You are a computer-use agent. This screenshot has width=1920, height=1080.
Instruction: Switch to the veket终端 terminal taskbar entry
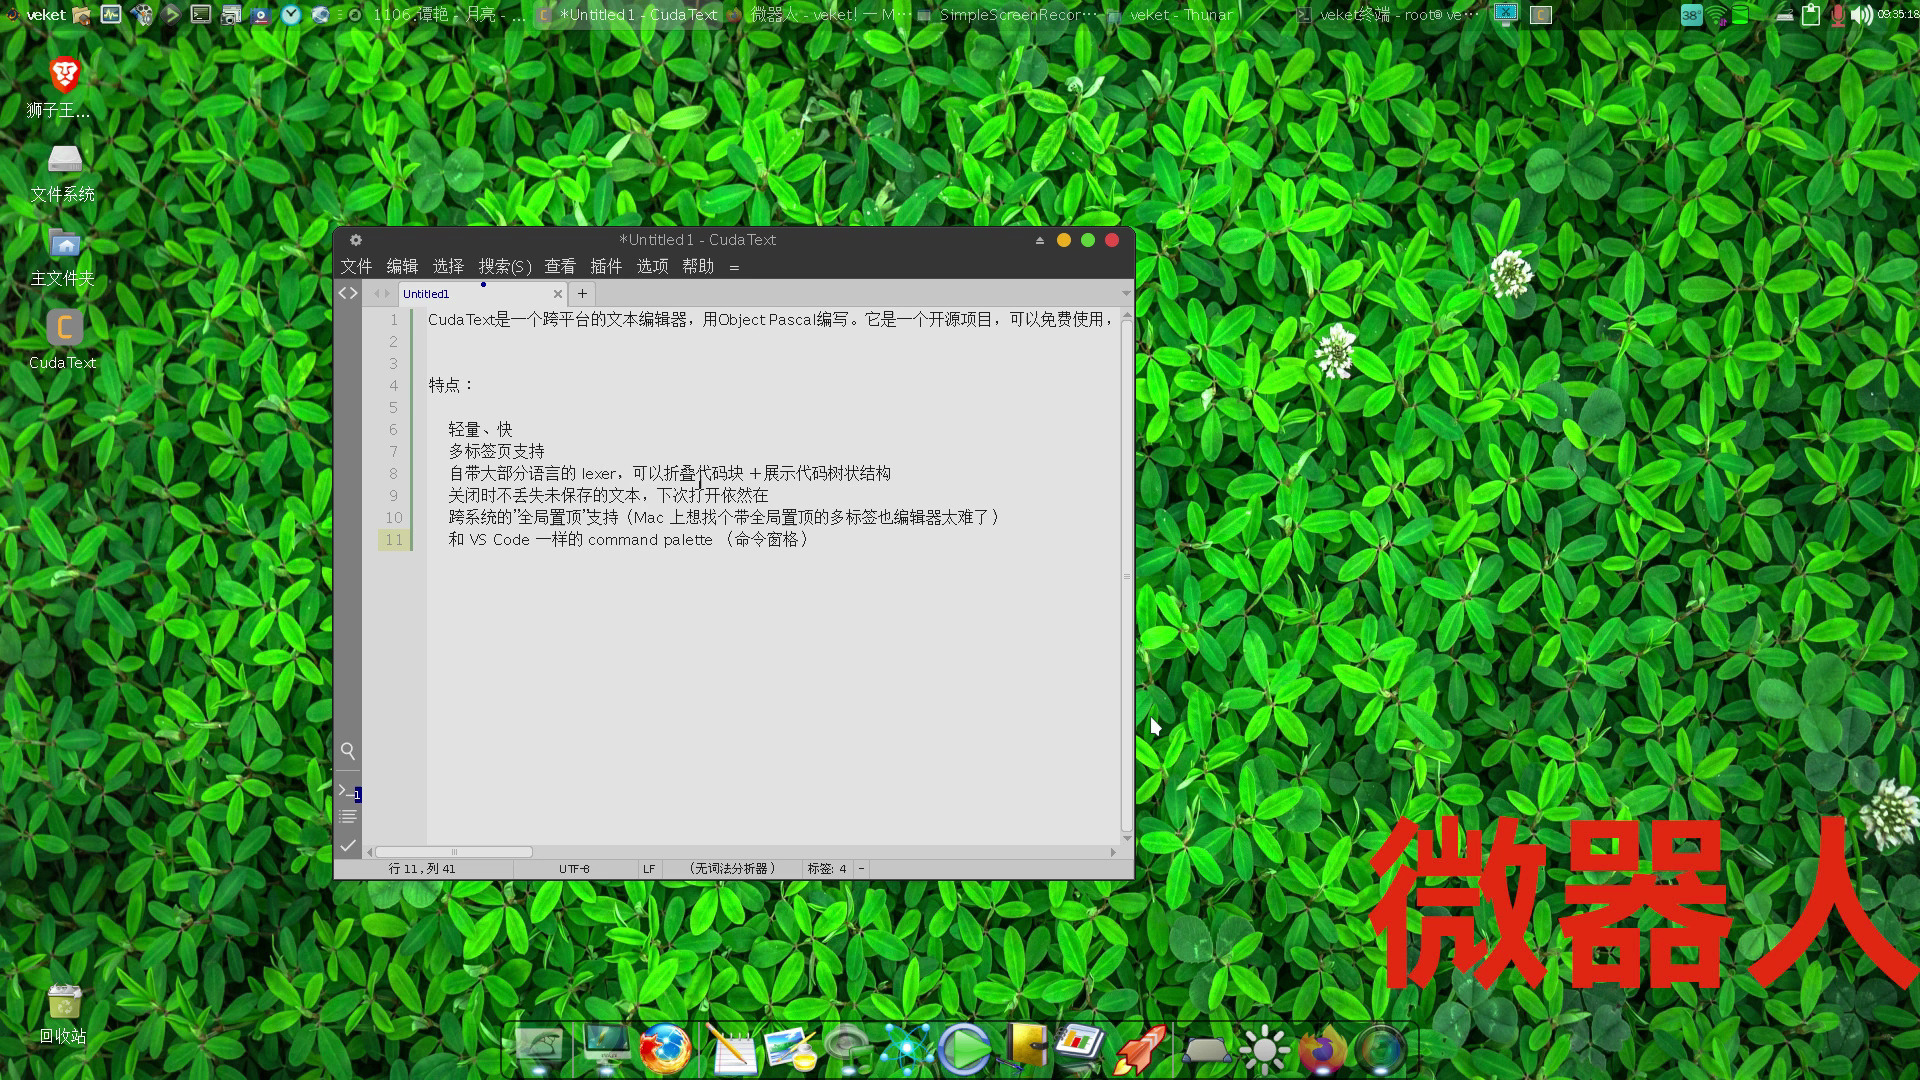coord(1388,14)
